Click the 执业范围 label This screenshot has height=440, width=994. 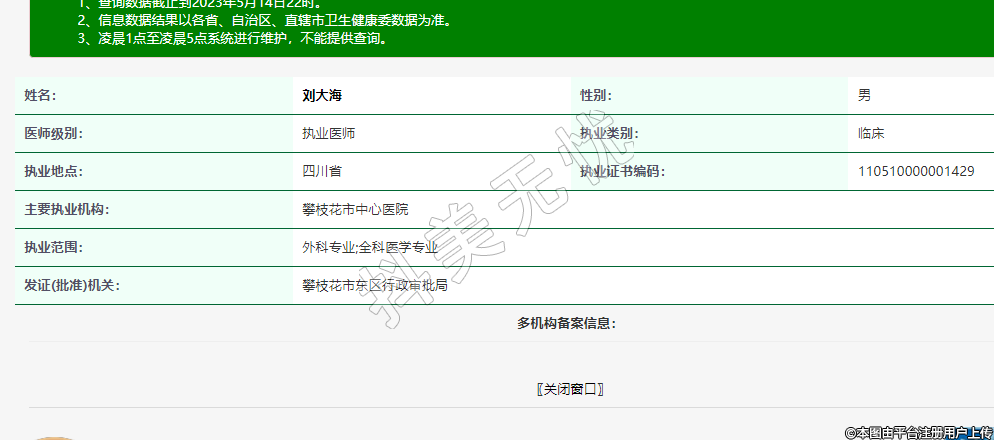coord(54,247)
